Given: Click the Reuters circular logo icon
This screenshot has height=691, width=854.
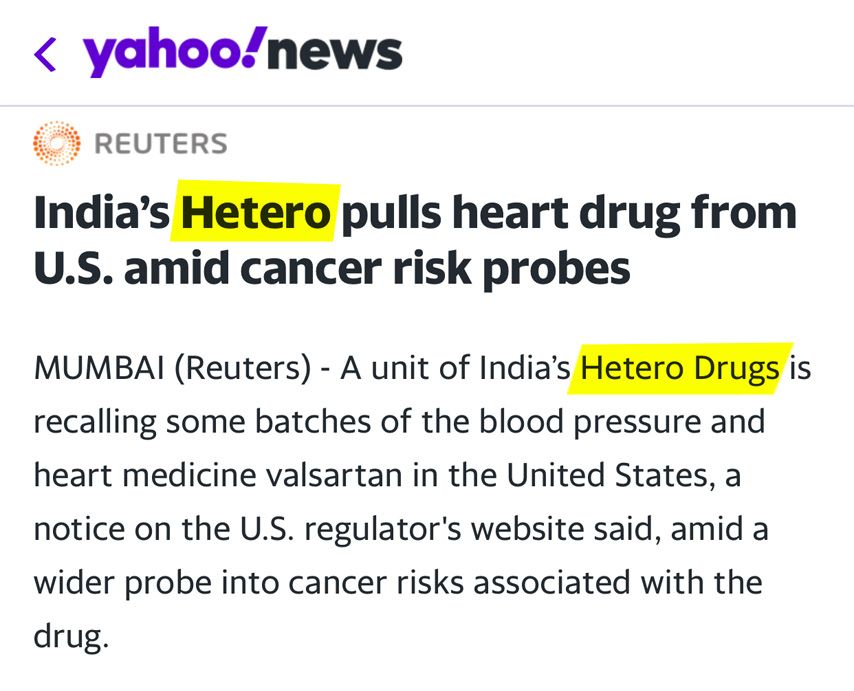Looking at the screenshot, I should click(x=56, y=142).
